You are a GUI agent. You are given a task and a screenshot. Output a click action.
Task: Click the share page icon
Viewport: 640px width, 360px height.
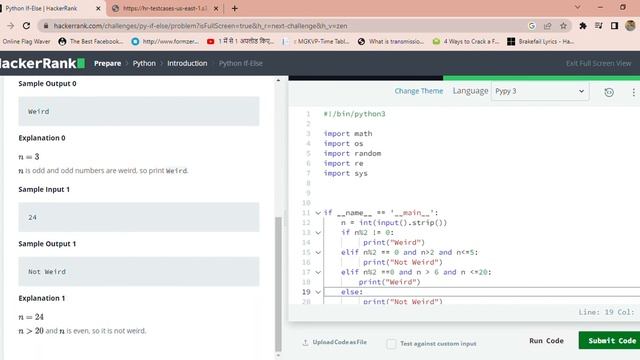click(x=547, y=26)
